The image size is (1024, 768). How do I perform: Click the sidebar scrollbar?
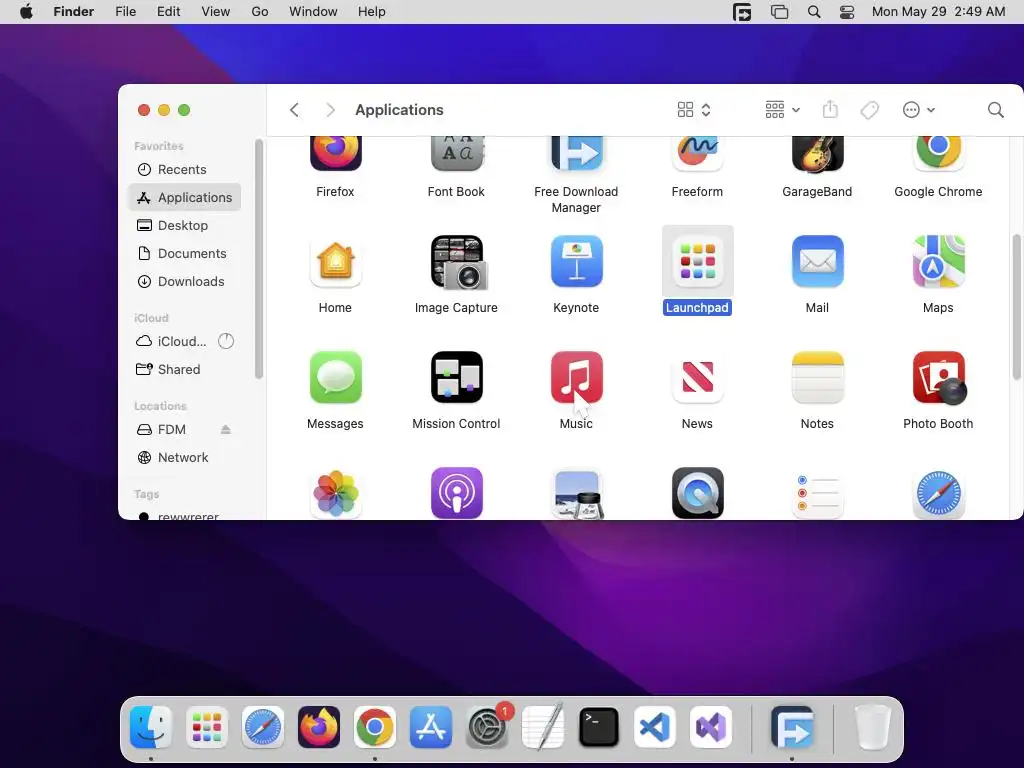(259, 259)
